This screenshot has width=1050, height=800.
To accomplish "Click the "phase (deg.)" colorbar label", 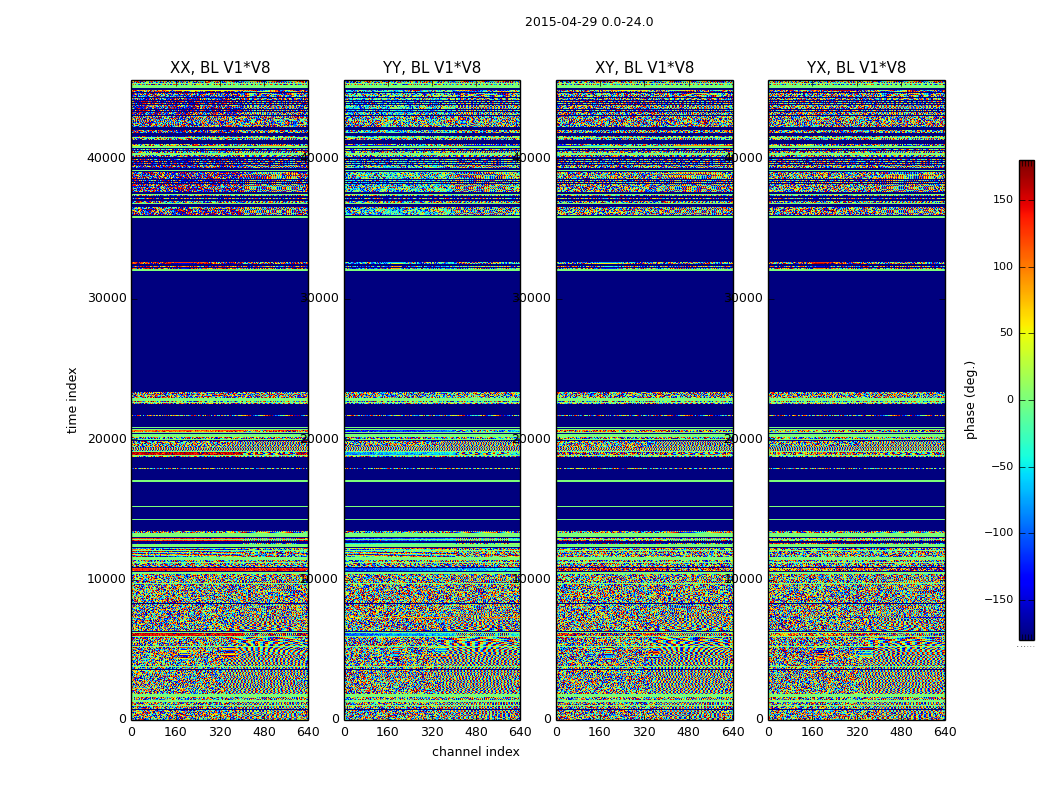I will [x=970, y=400].
